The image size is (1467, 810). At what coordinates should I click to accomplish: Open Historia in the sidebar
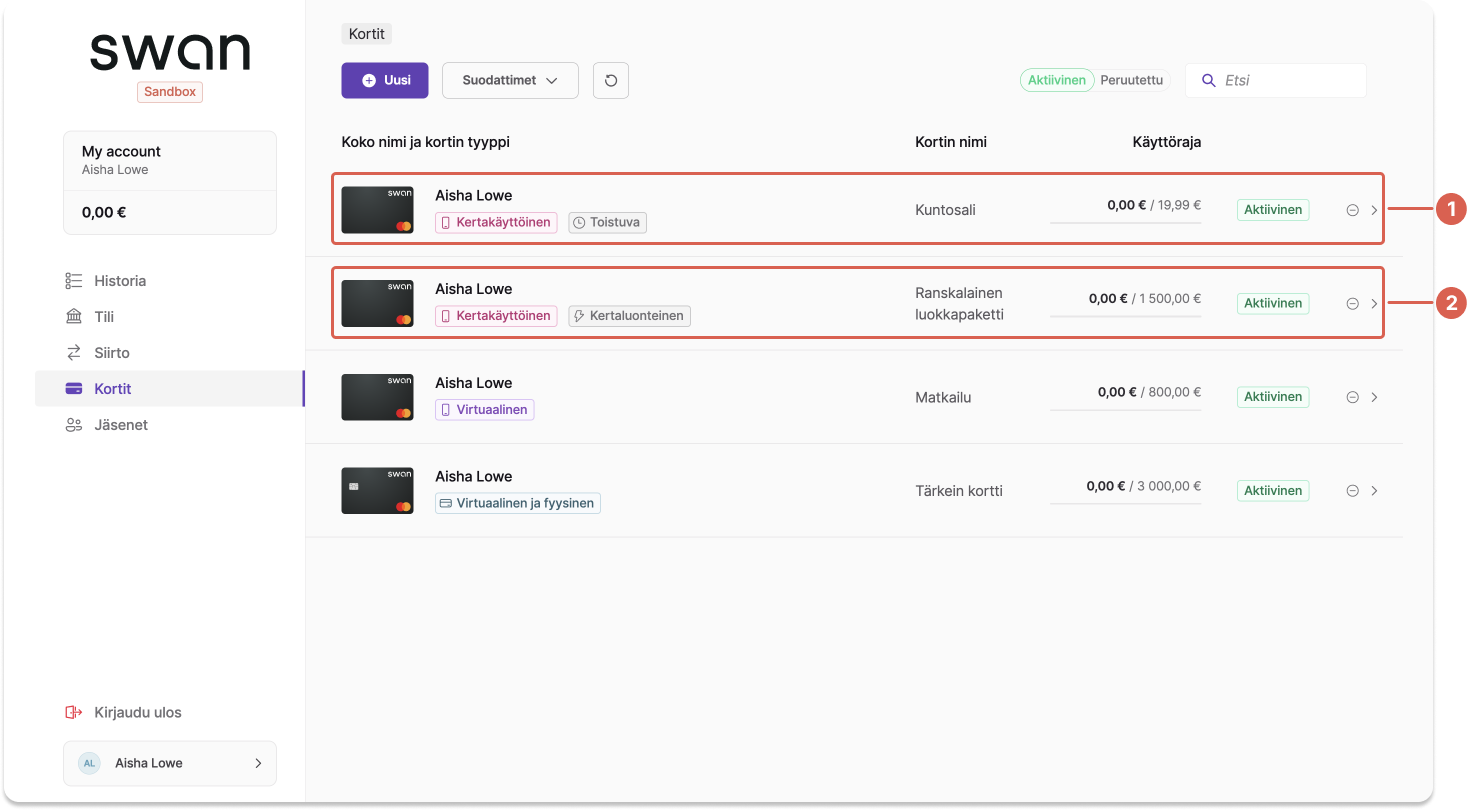click(169, 281)
